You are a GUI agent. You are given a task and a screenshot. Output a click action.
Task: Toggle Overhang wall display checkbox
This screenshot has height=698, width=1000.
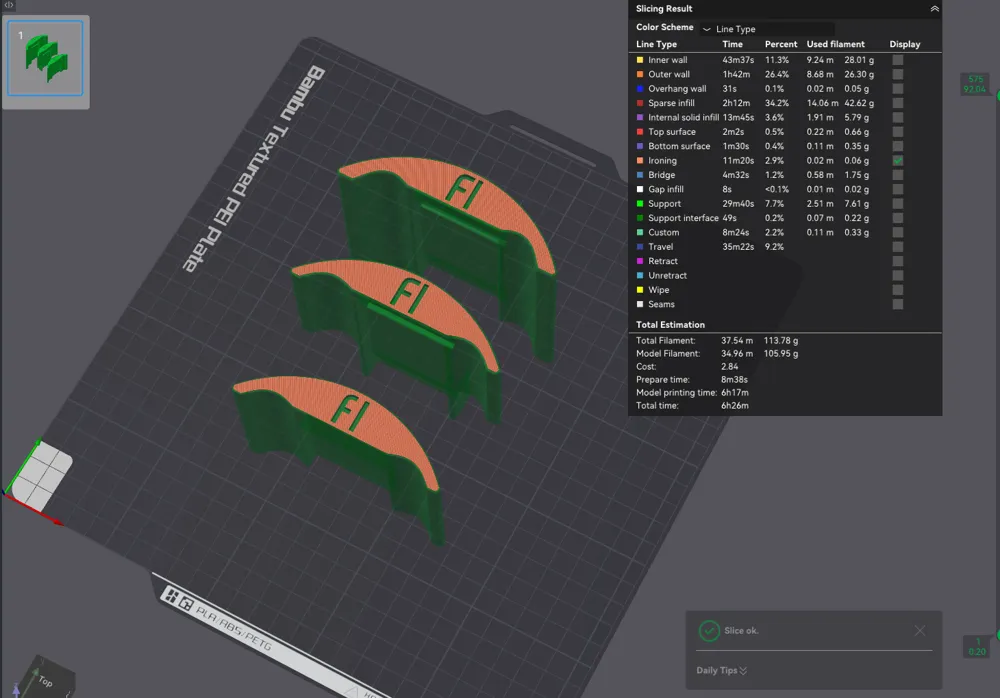pyautogui.click(x=898, y=89)
